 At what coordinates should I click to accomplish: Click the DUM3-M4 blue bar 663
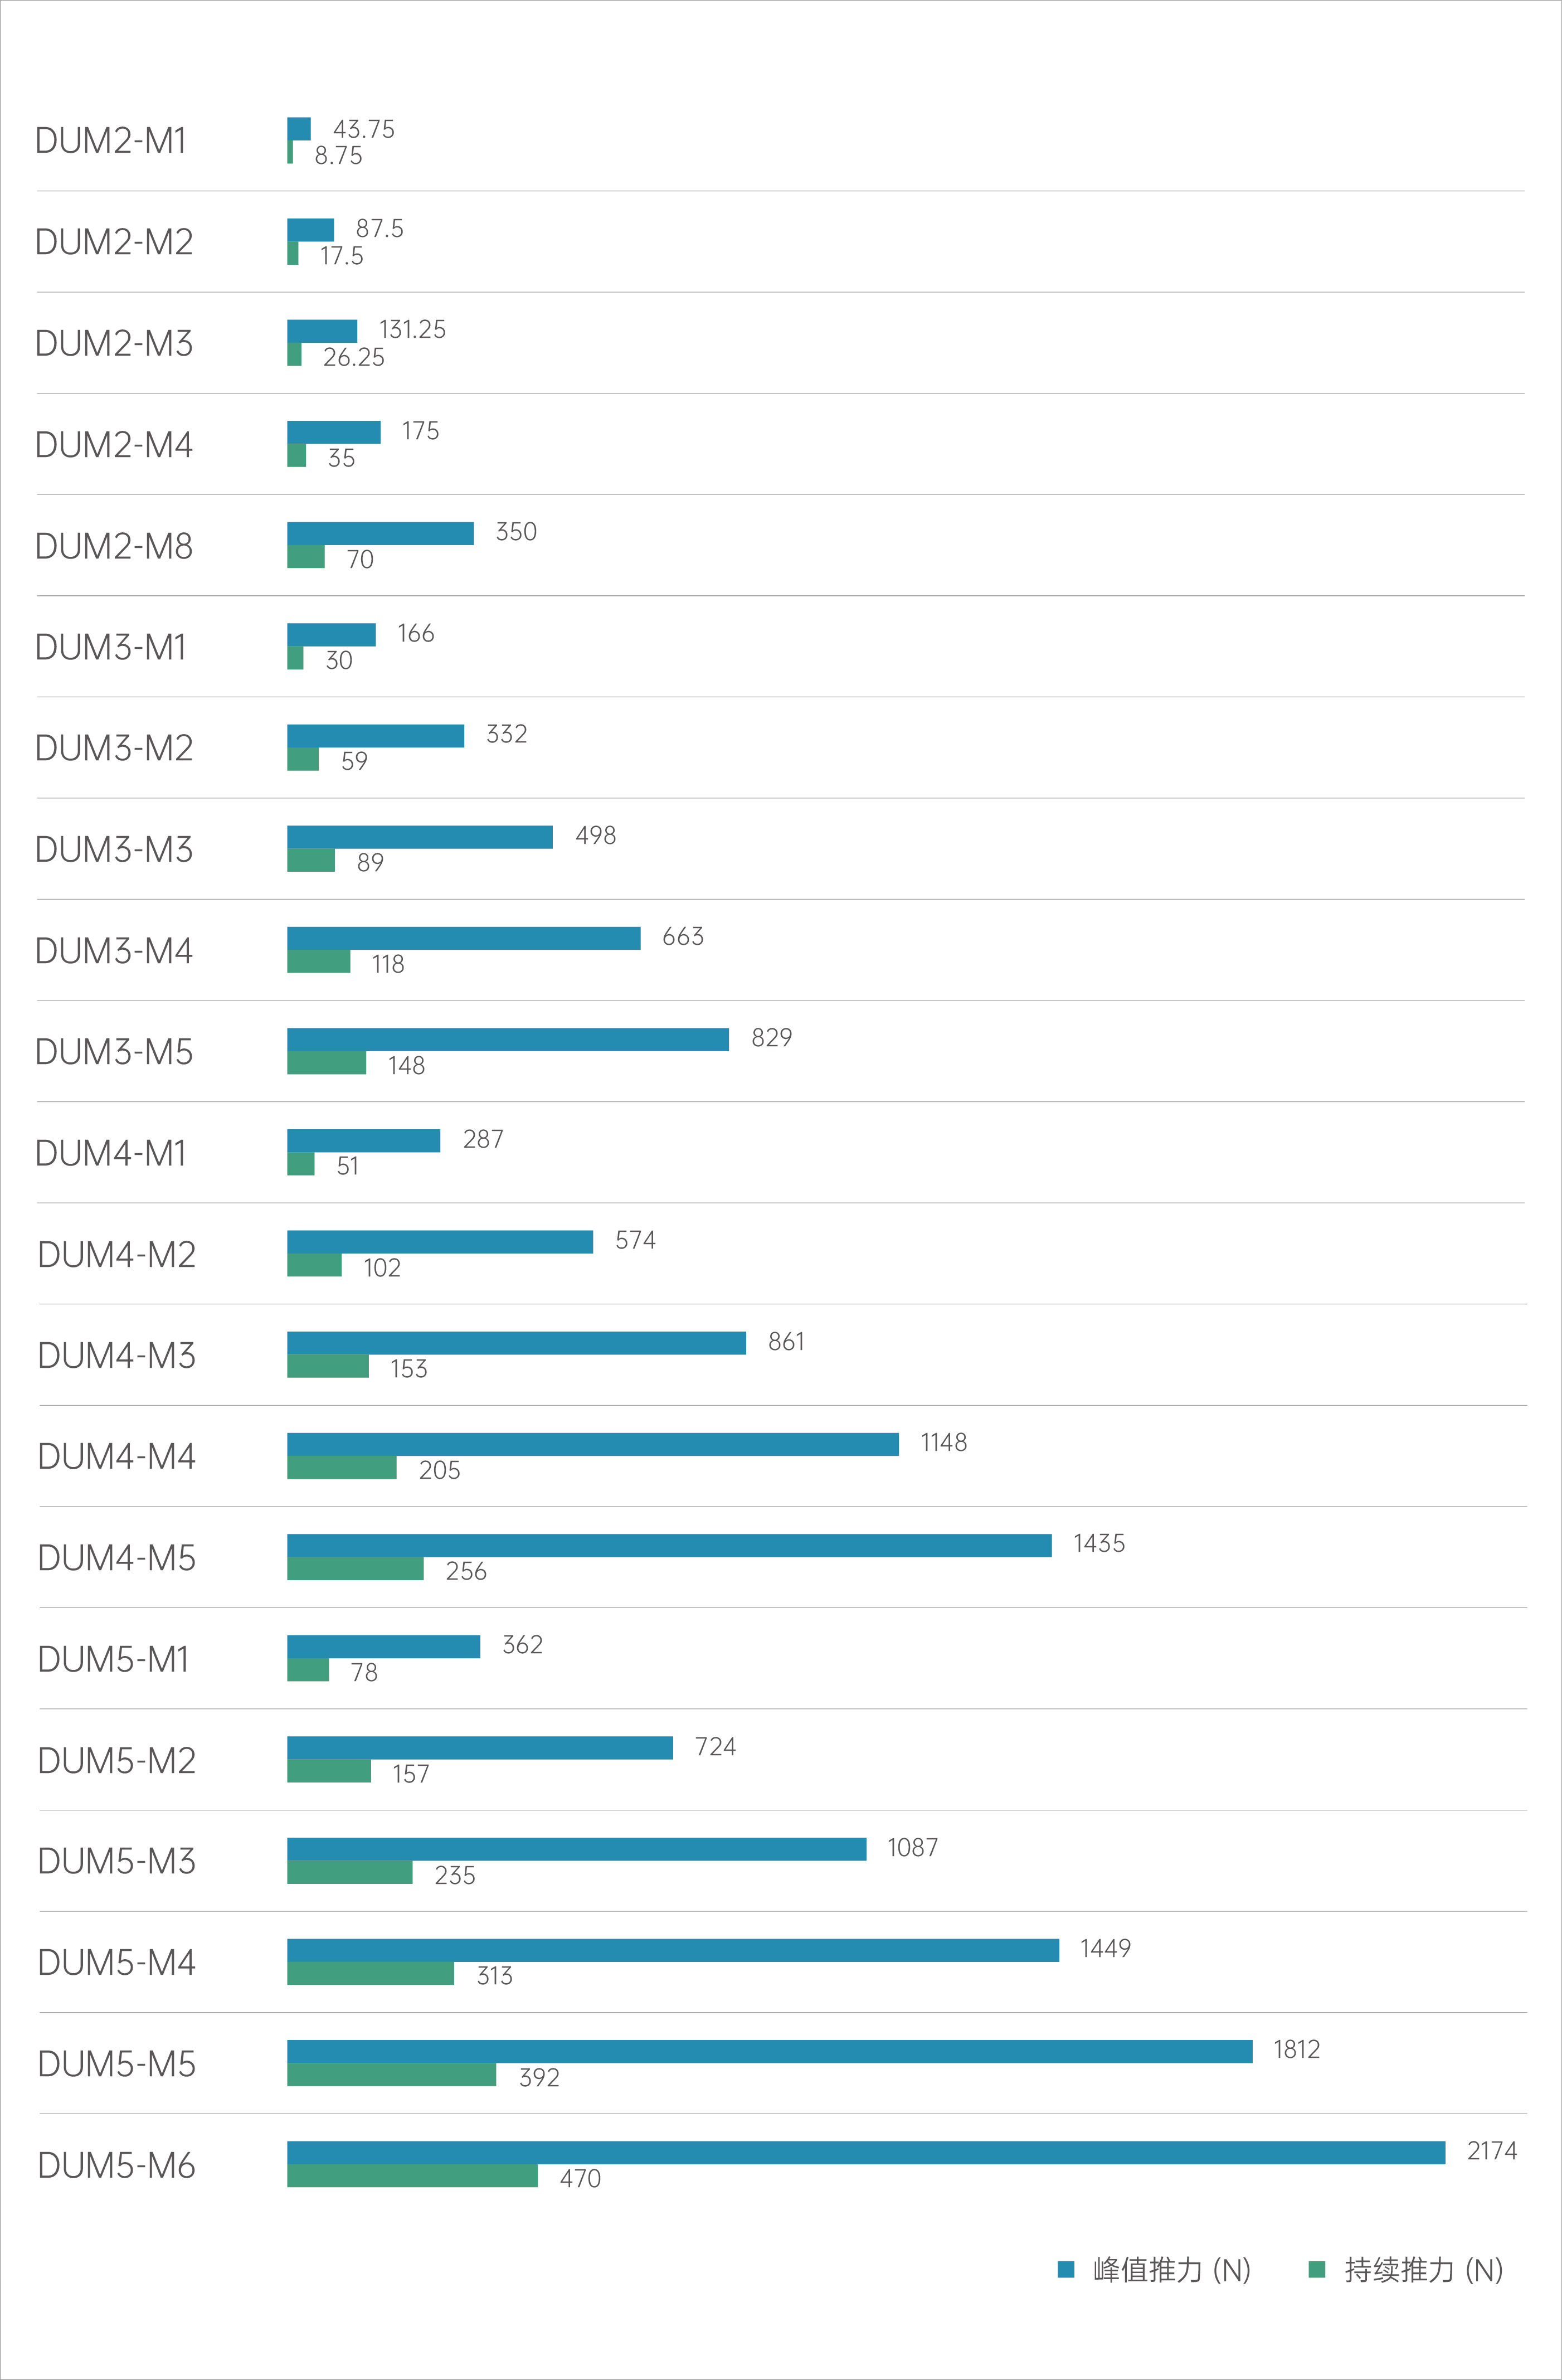click(x=464, y=938)
